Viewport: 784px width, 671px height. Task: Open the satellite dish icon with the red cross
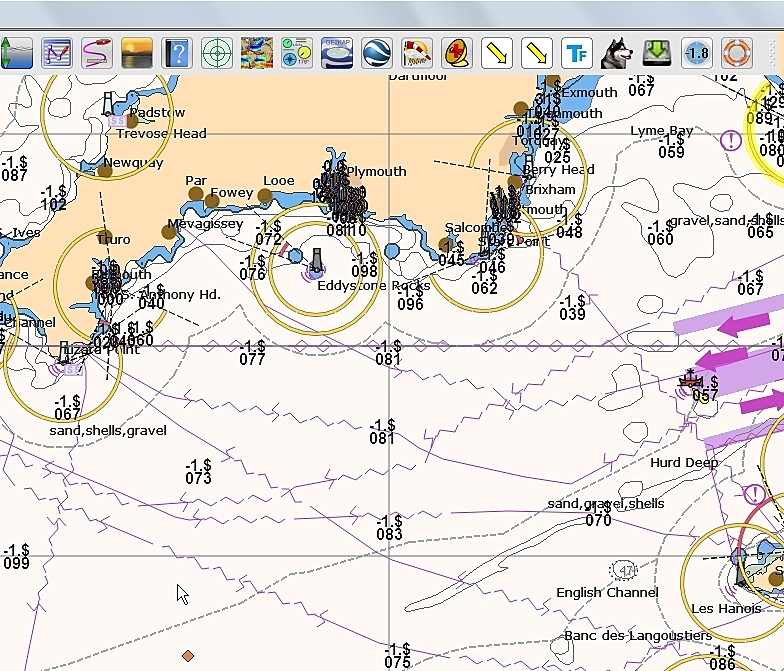456,53
